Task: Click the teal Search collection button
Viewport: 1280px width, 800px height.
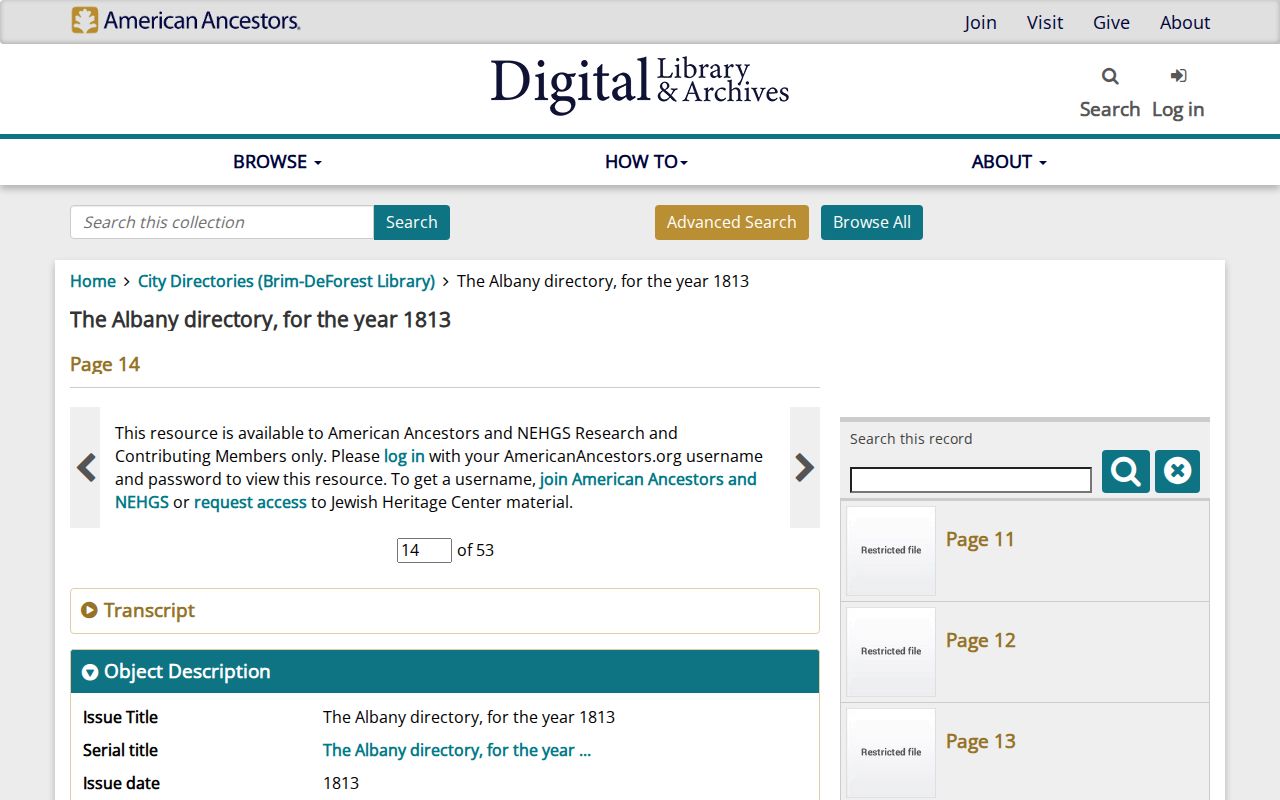Action: (x=412, y=222)
